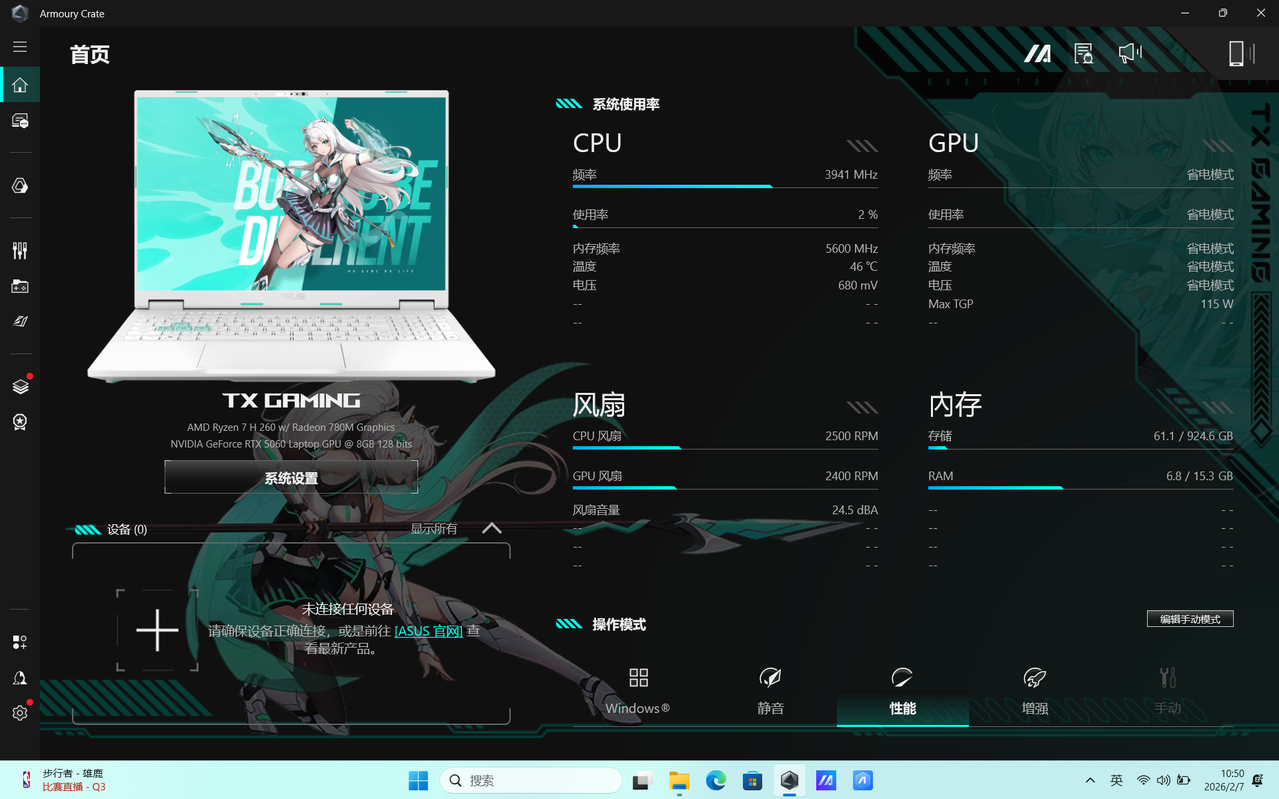Open the star badge icon in sidebar
Screen dimensions: 1279x799
[x=20, y=422]
